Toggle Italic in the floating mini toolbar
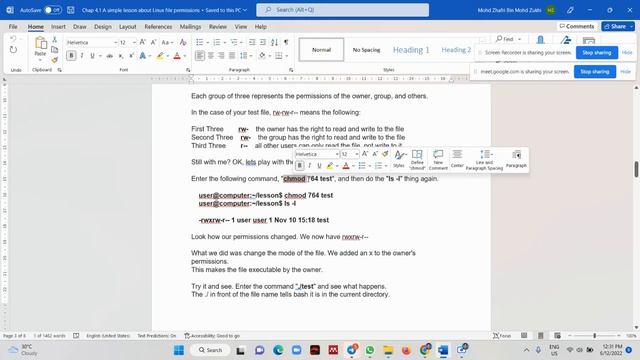 (x=309, y=165)
